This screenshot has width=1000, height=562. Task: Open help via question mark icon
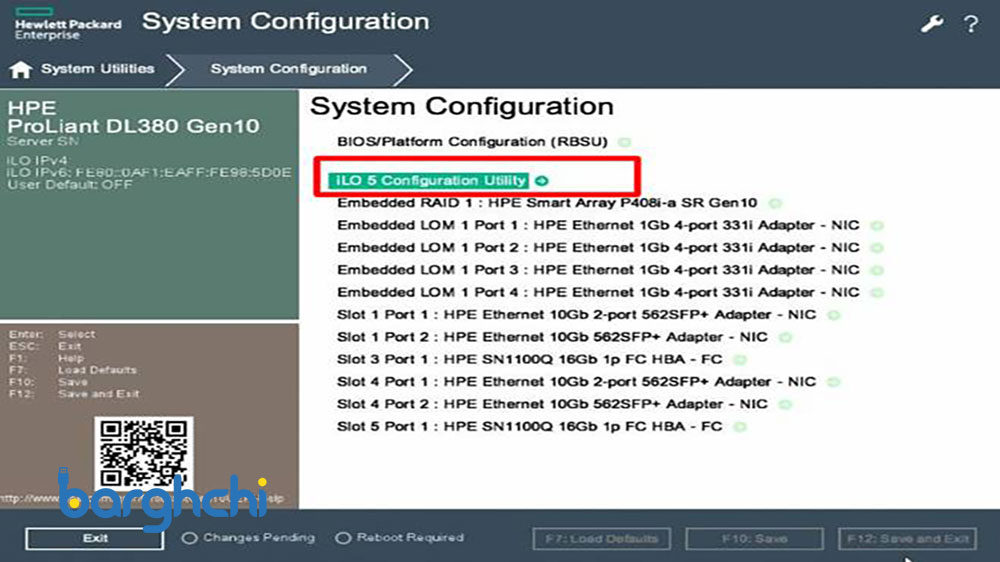point(970,23)
